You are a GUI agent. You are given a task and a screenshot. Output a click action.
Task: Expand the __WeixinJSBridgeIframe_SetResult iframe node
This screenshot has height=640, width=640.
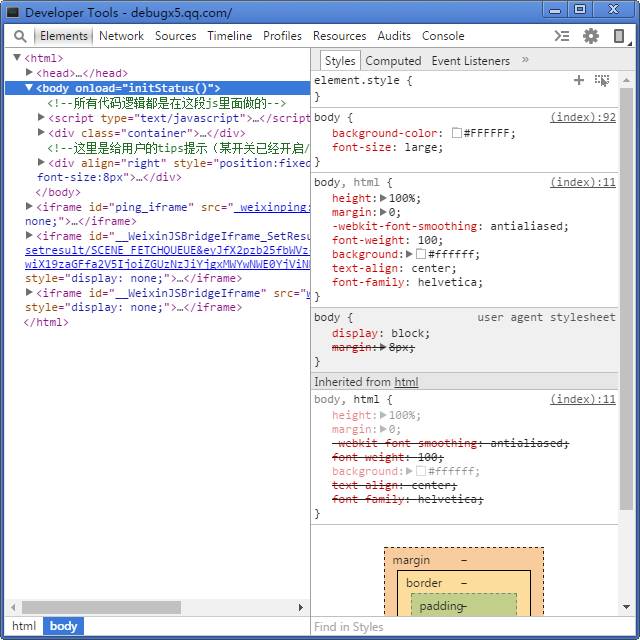coord(29,236)
